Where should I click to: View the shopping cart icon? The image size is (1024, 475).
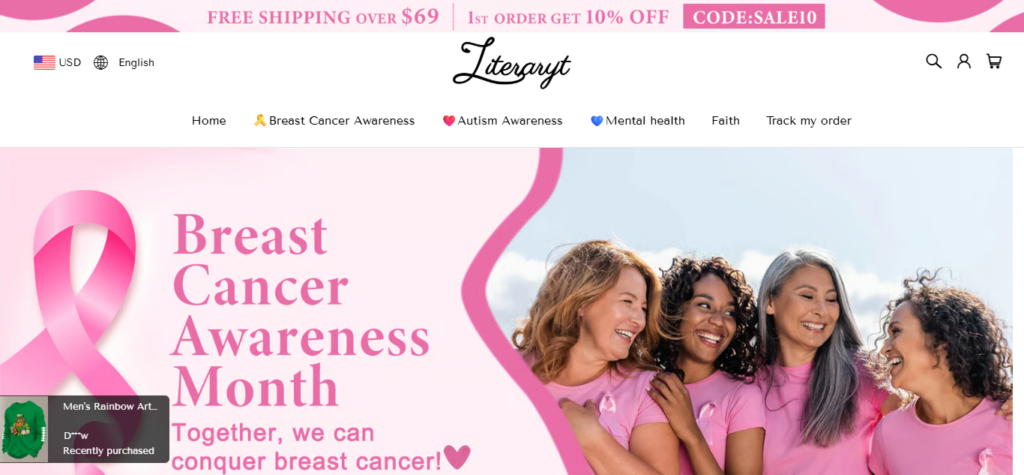click(994, 61)
